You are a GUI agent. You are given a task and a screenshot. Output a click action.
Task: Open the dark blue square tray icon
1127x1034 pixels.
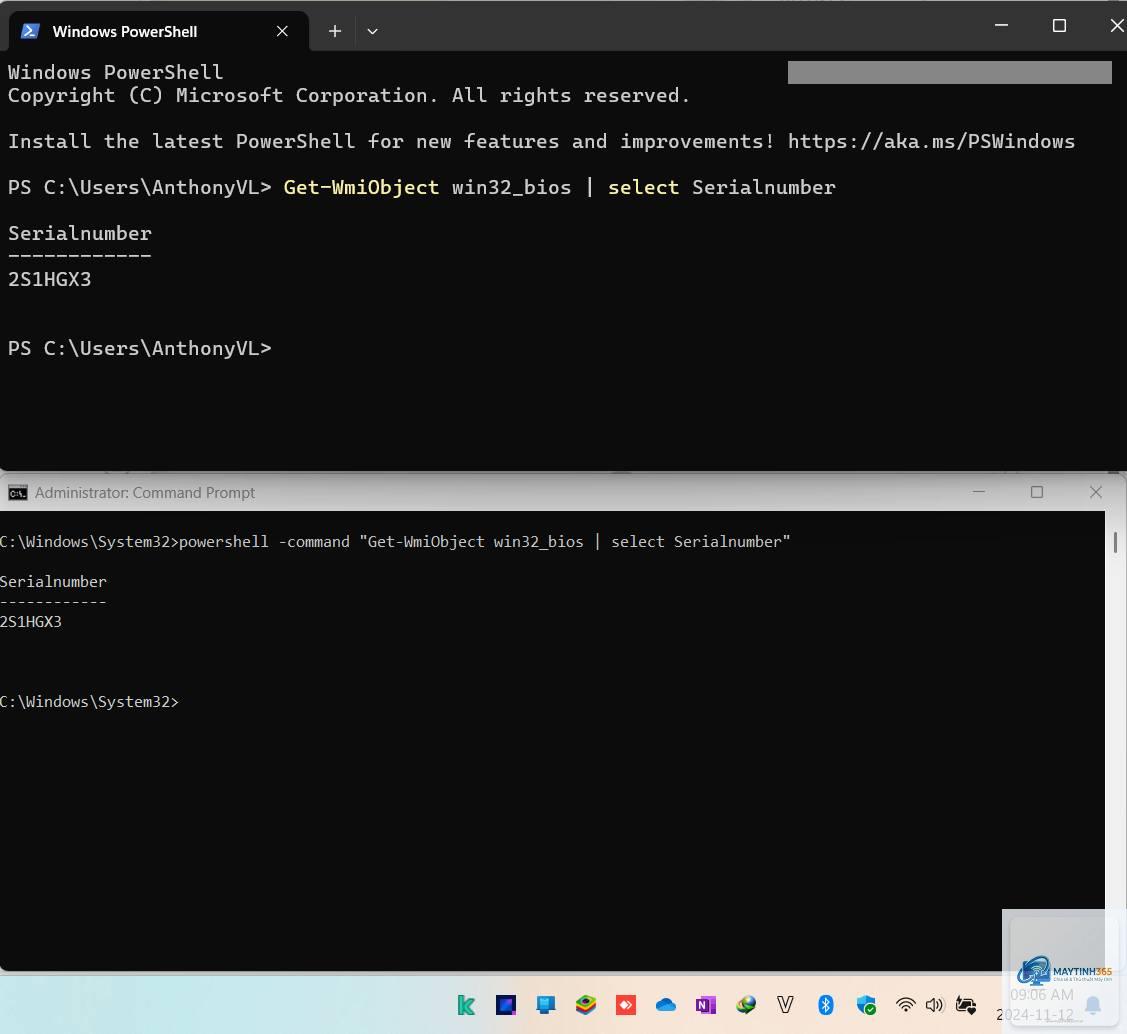point(506,1005)
